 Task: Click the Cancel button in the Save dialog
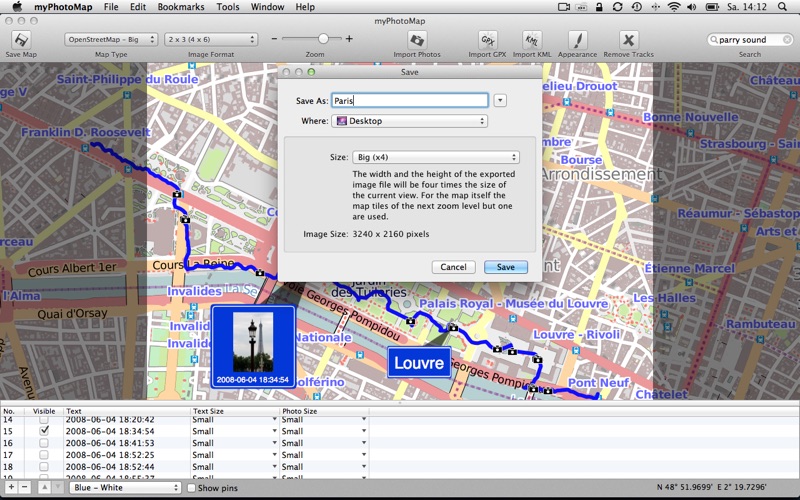point(453,267)
